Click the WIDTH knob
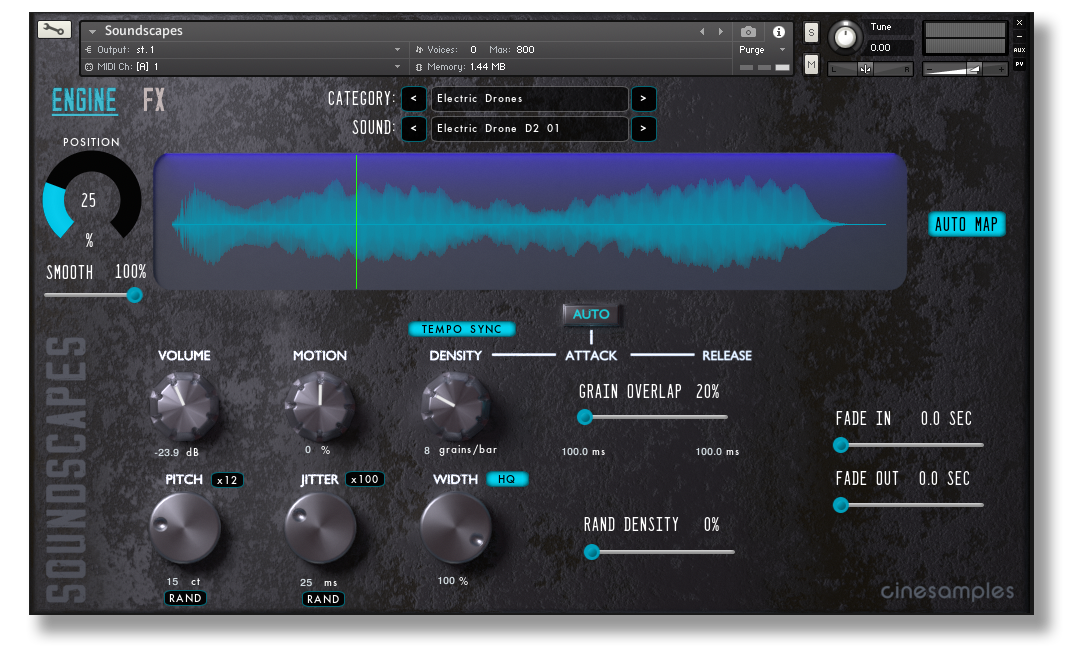This screenshot has height=663, width=1065. tap(456, 528)
